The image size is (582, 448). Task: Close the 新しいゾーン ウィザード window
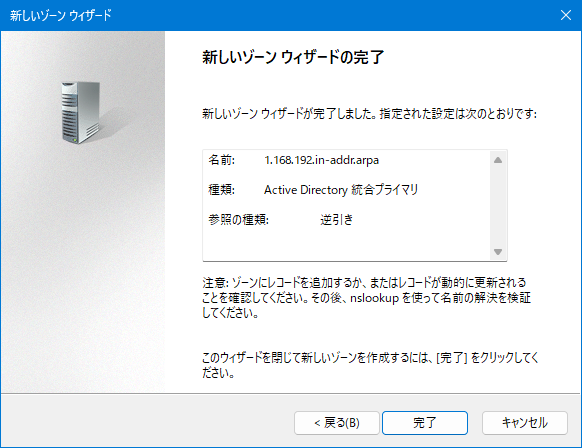point(566,15)
